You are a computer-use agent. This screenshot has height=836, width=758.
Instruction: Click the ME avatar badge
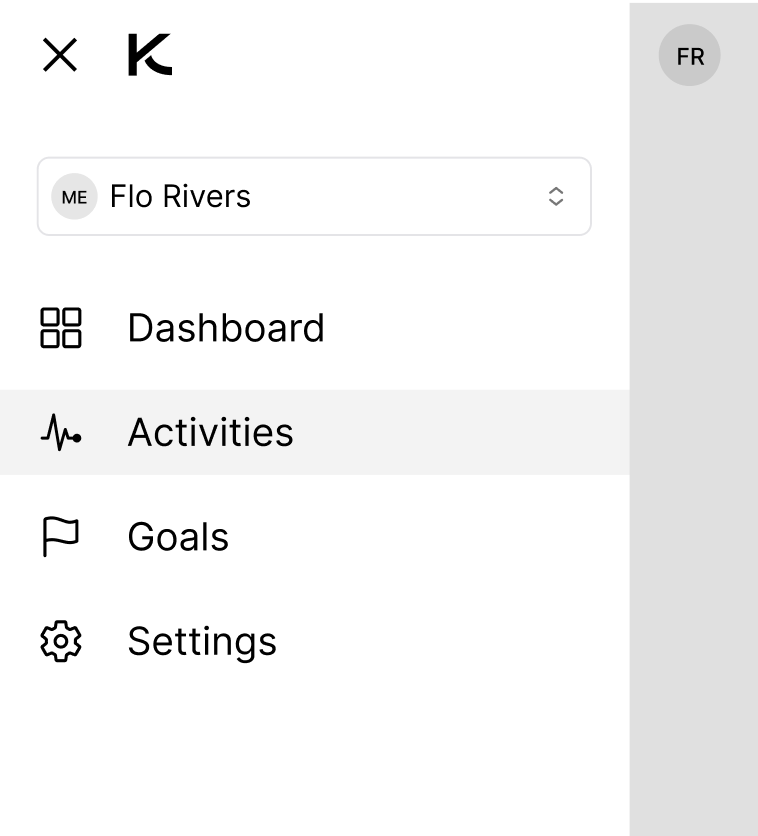(x=74, y=197)
